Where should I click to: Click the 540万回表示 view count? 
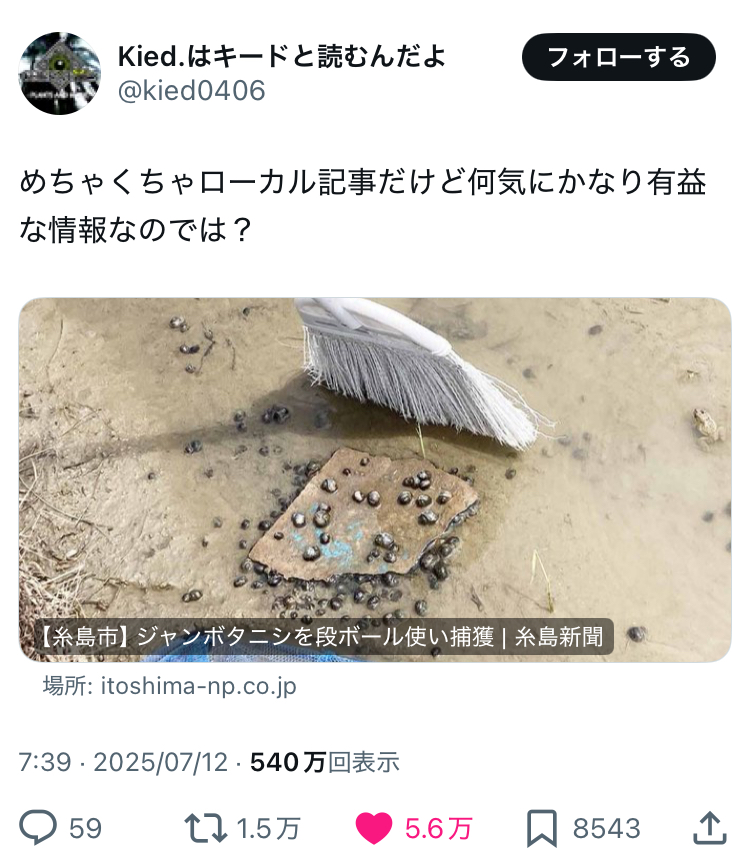click(325, 762)
